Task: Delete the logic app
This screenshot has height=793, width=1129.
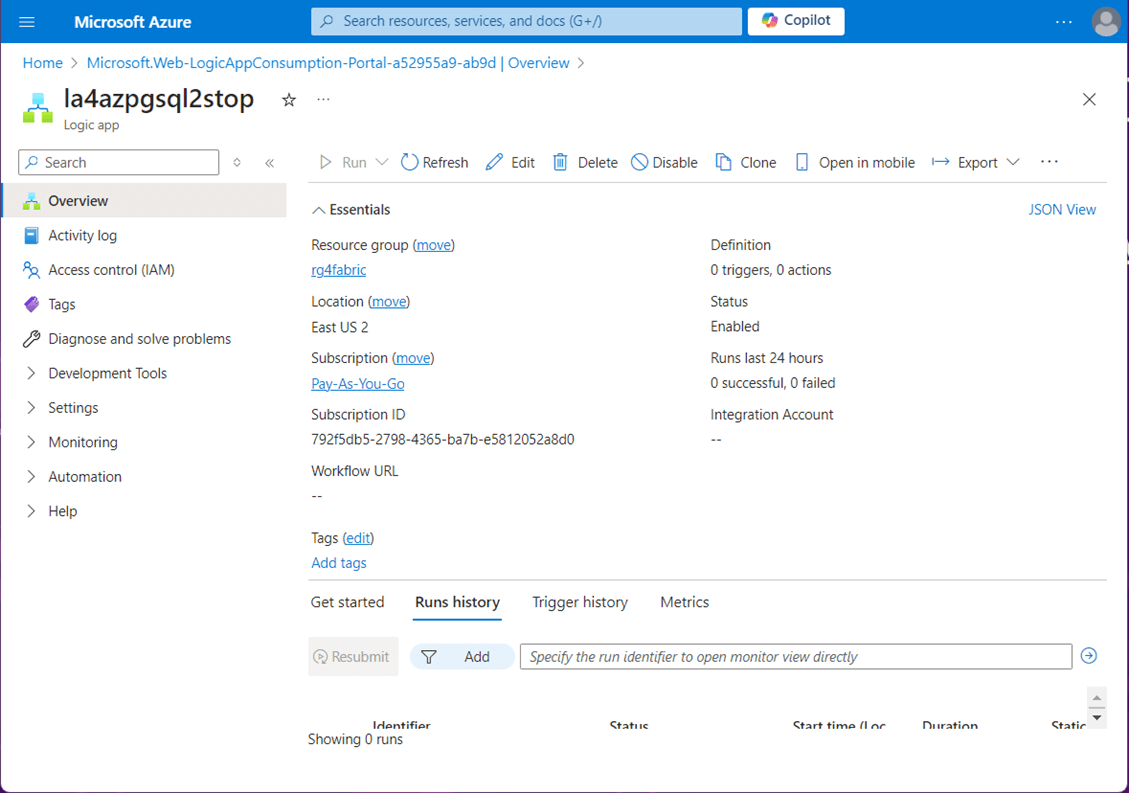Action: click(x=585, y=162)
